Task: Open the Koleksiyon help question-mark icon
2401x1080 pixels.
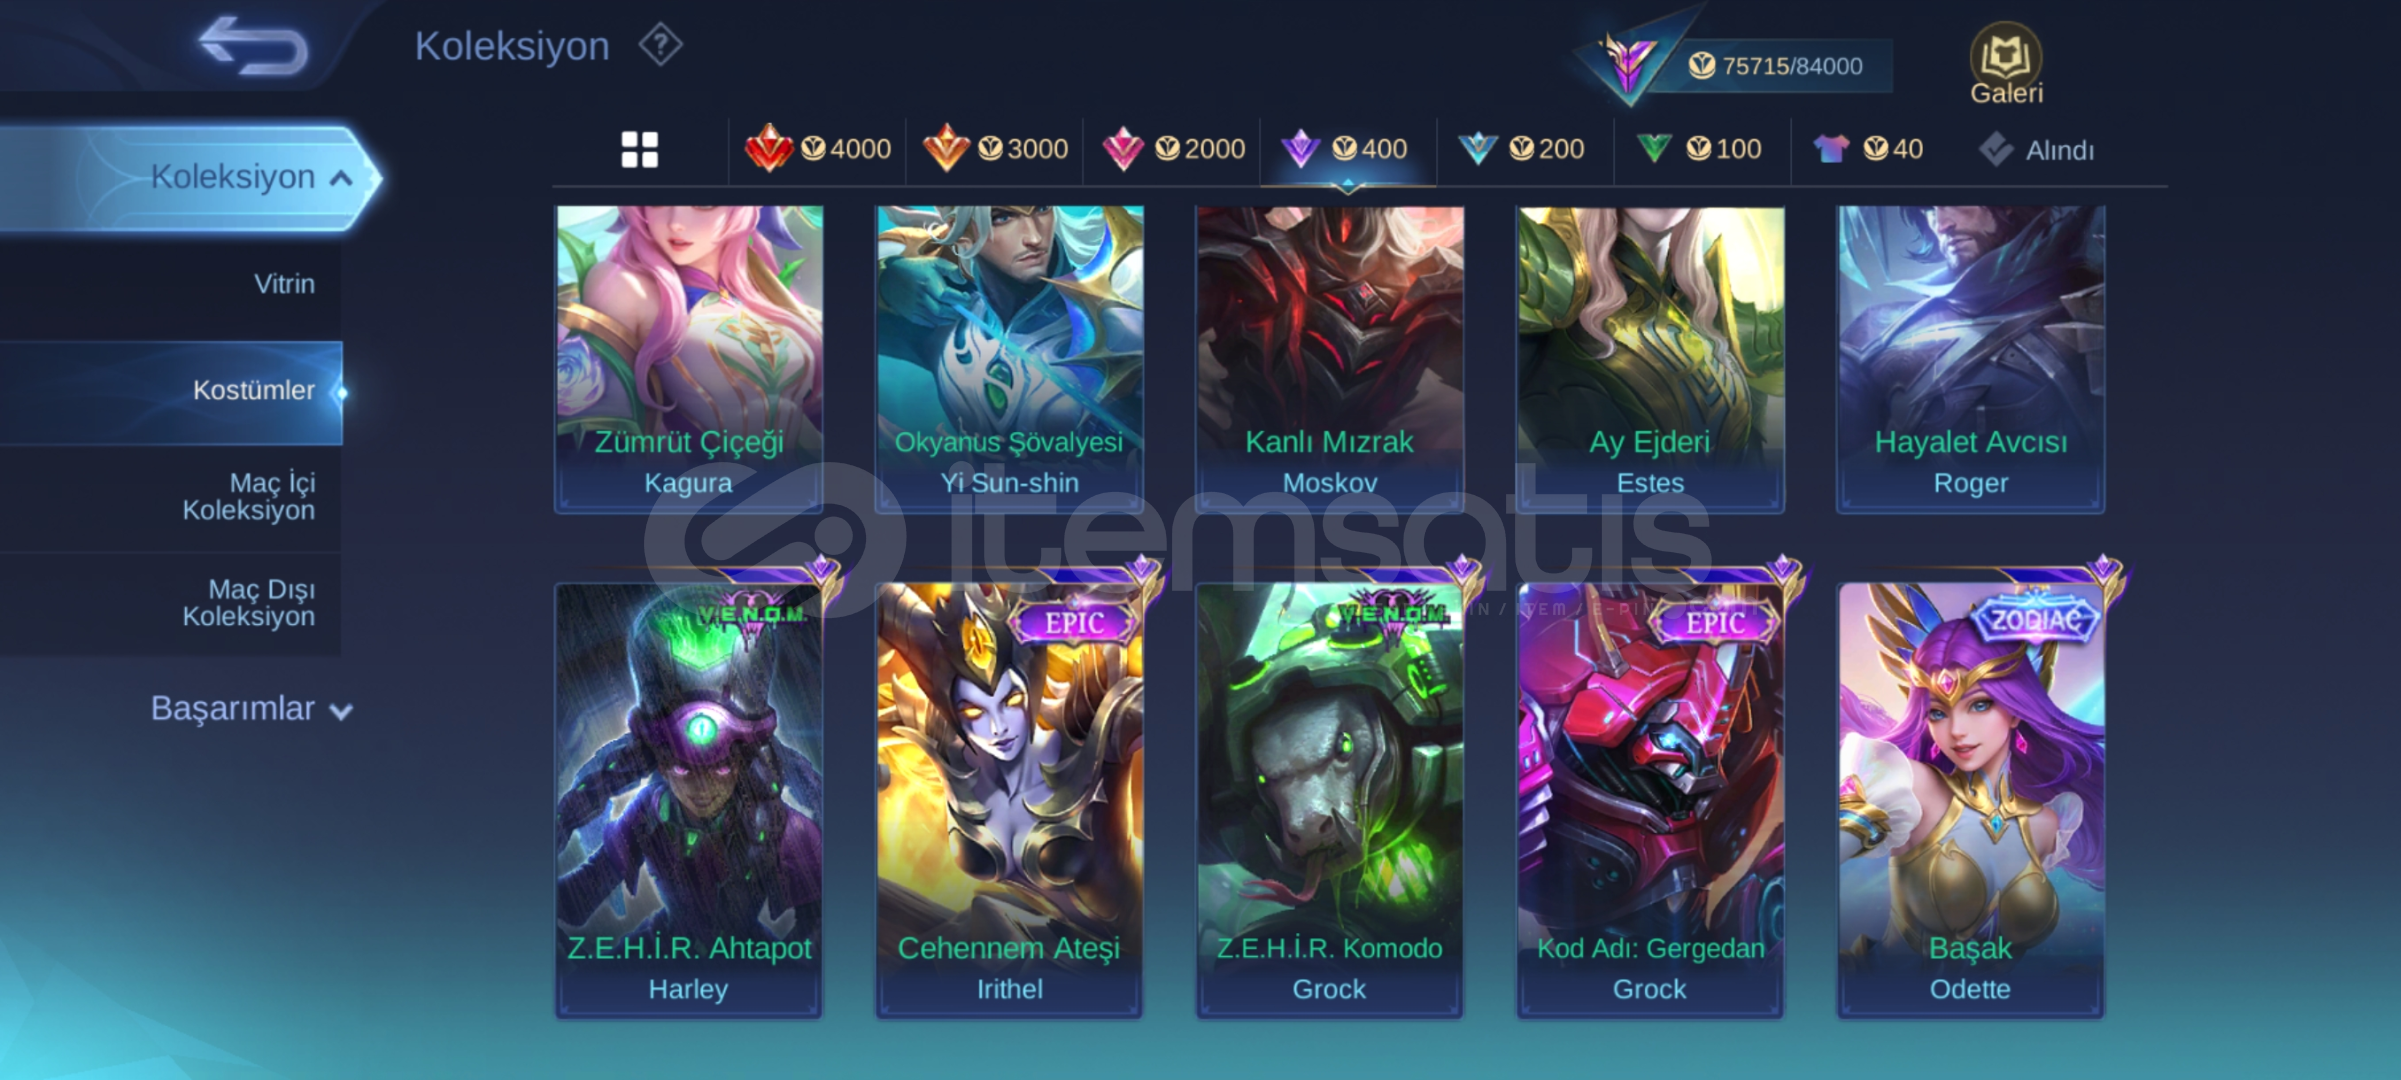Action: point(661,45)
